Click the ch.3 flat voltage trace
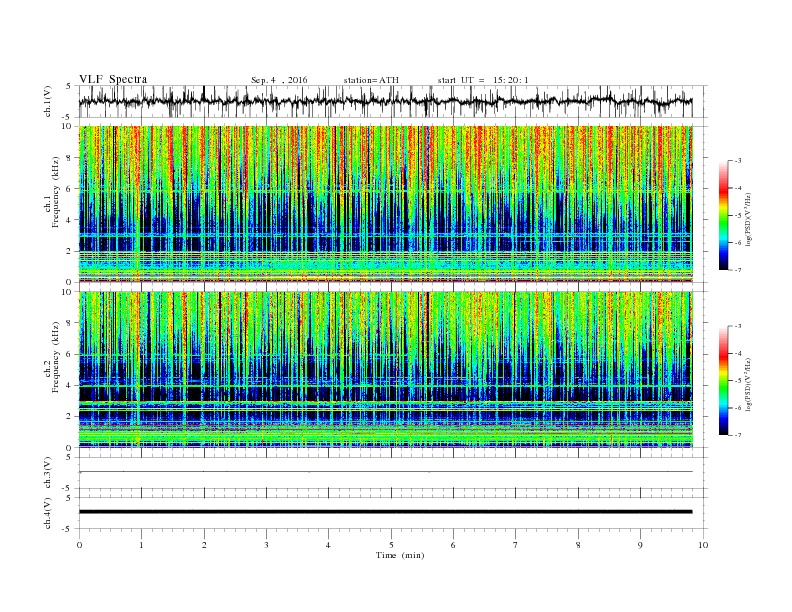Viewport: 792px width, 612px height. [385, 472]
